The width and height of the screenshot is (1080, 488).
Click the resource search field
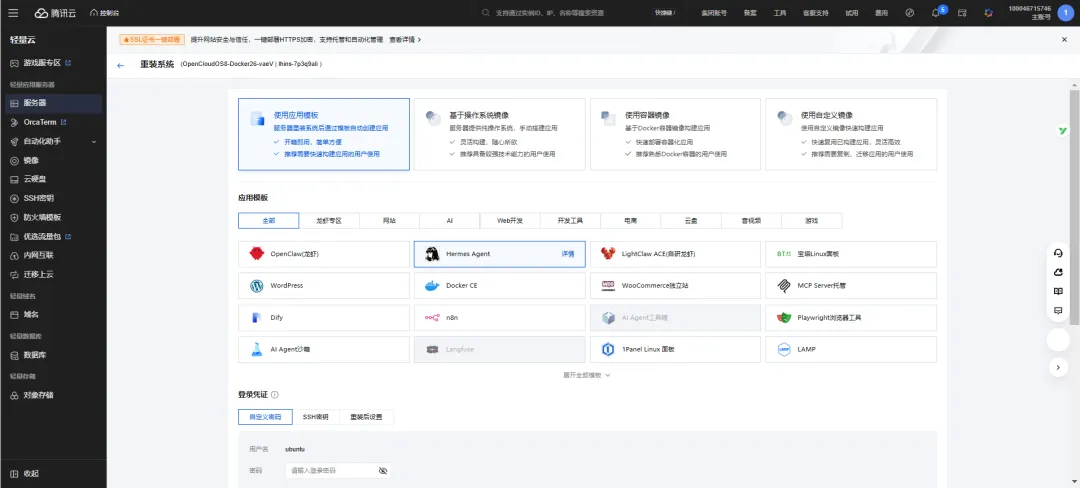563,12
